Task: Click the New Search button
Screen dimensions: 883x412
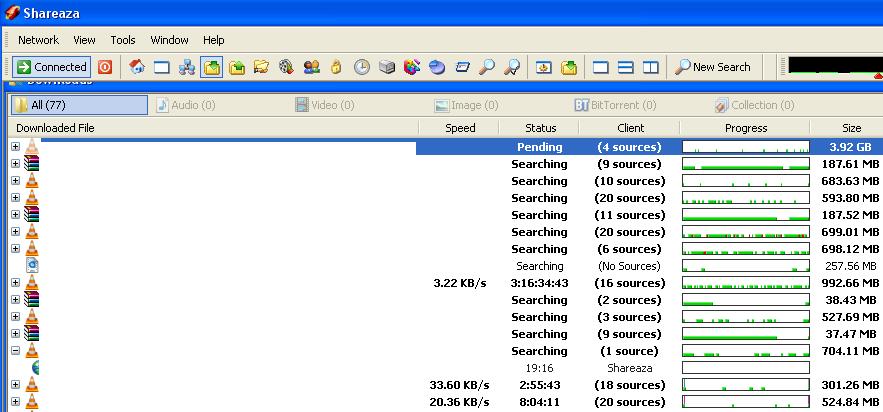Action: 713,67
